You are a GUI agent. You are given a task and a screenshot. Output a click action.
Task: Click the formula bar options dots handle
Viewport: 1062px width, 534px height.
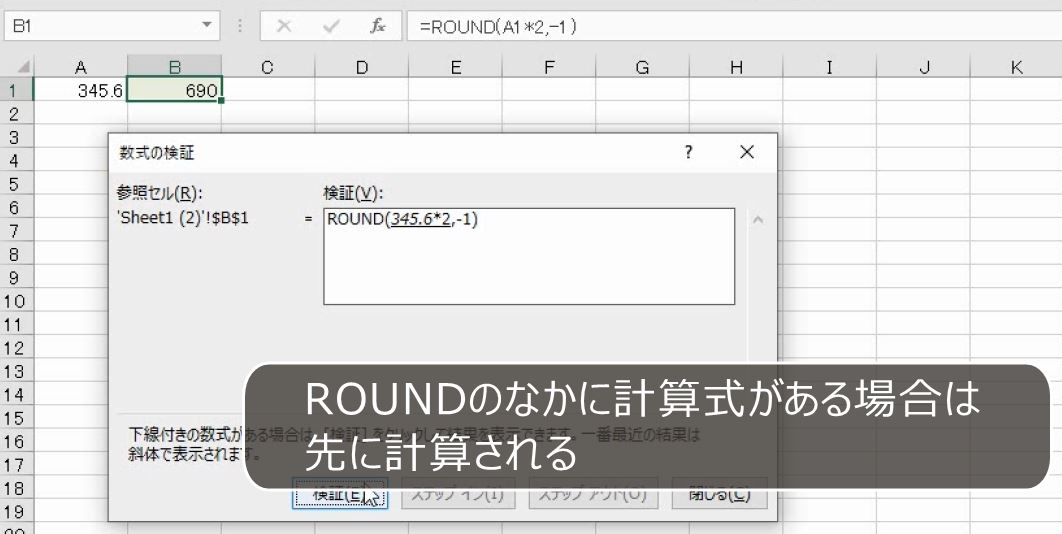240,26
